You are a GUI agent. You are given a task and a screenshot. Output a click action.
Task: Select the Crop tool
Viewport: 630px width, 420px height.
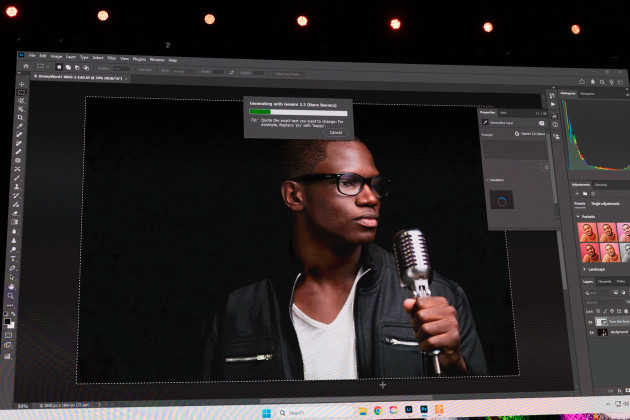[x=20, y=117]
